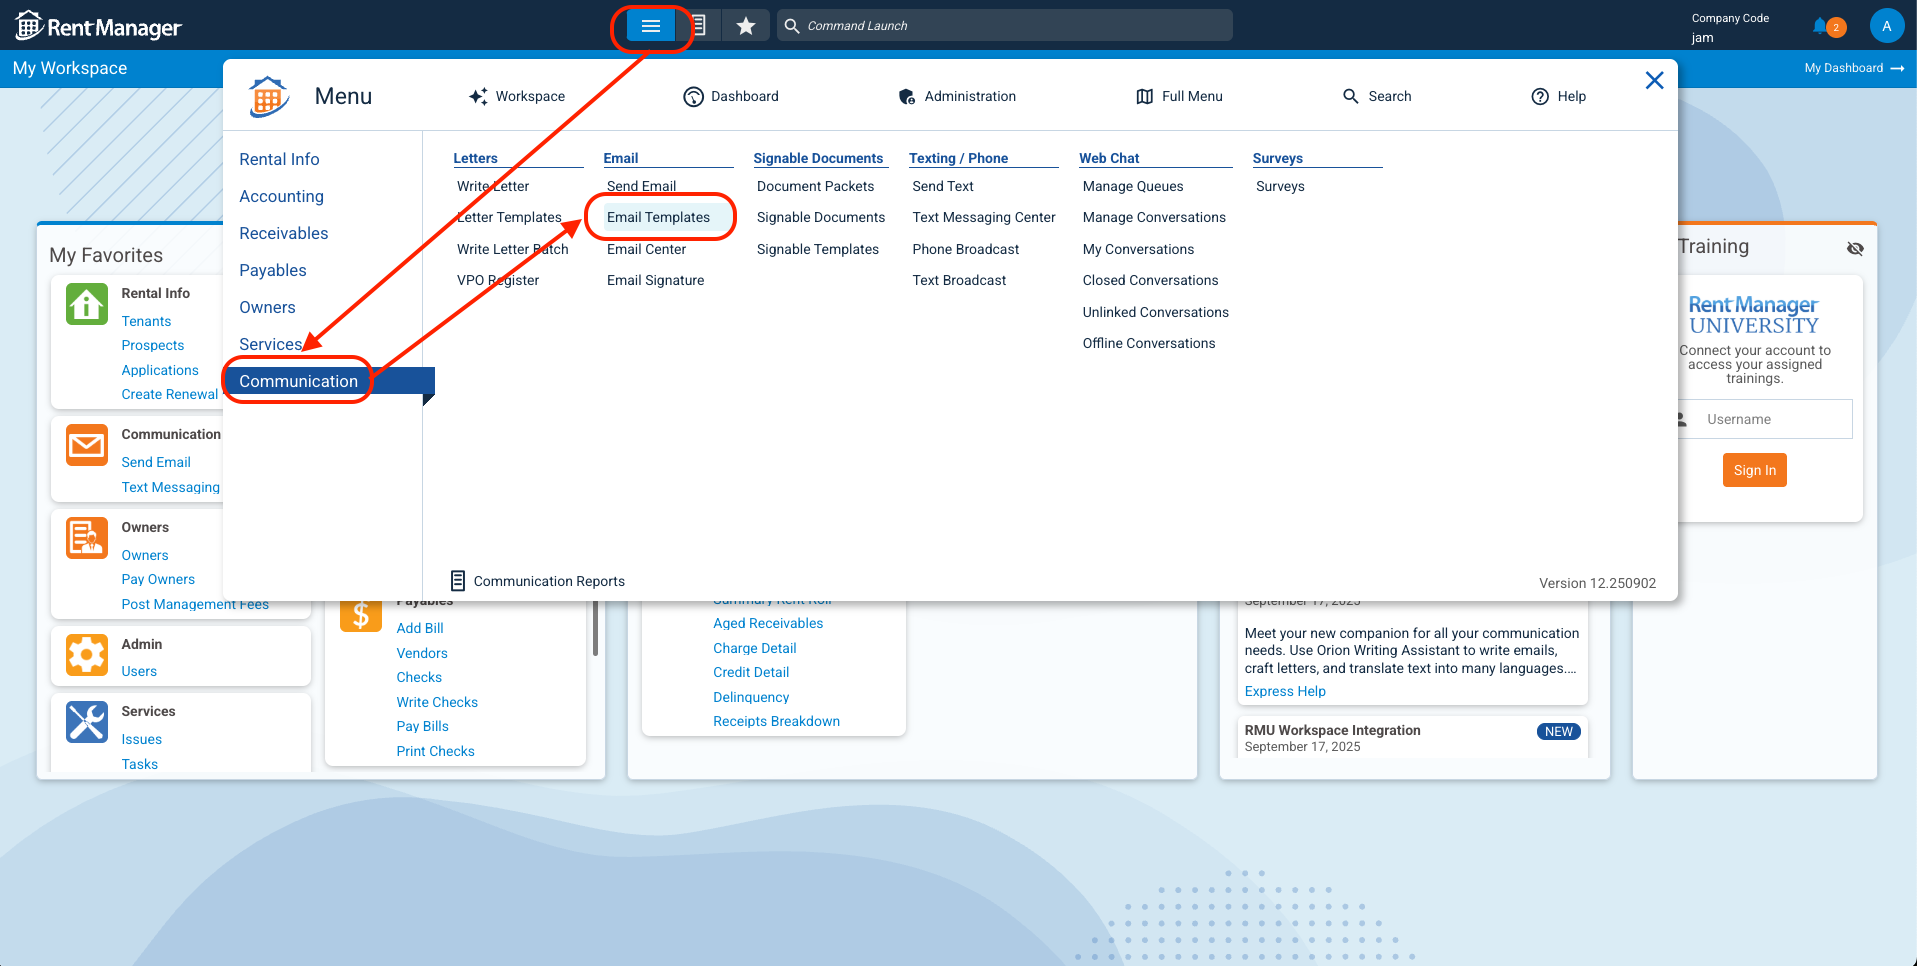The image size is (1917, 966).
Task: Click the Command Launch search field
Action: click(1004, 26)
